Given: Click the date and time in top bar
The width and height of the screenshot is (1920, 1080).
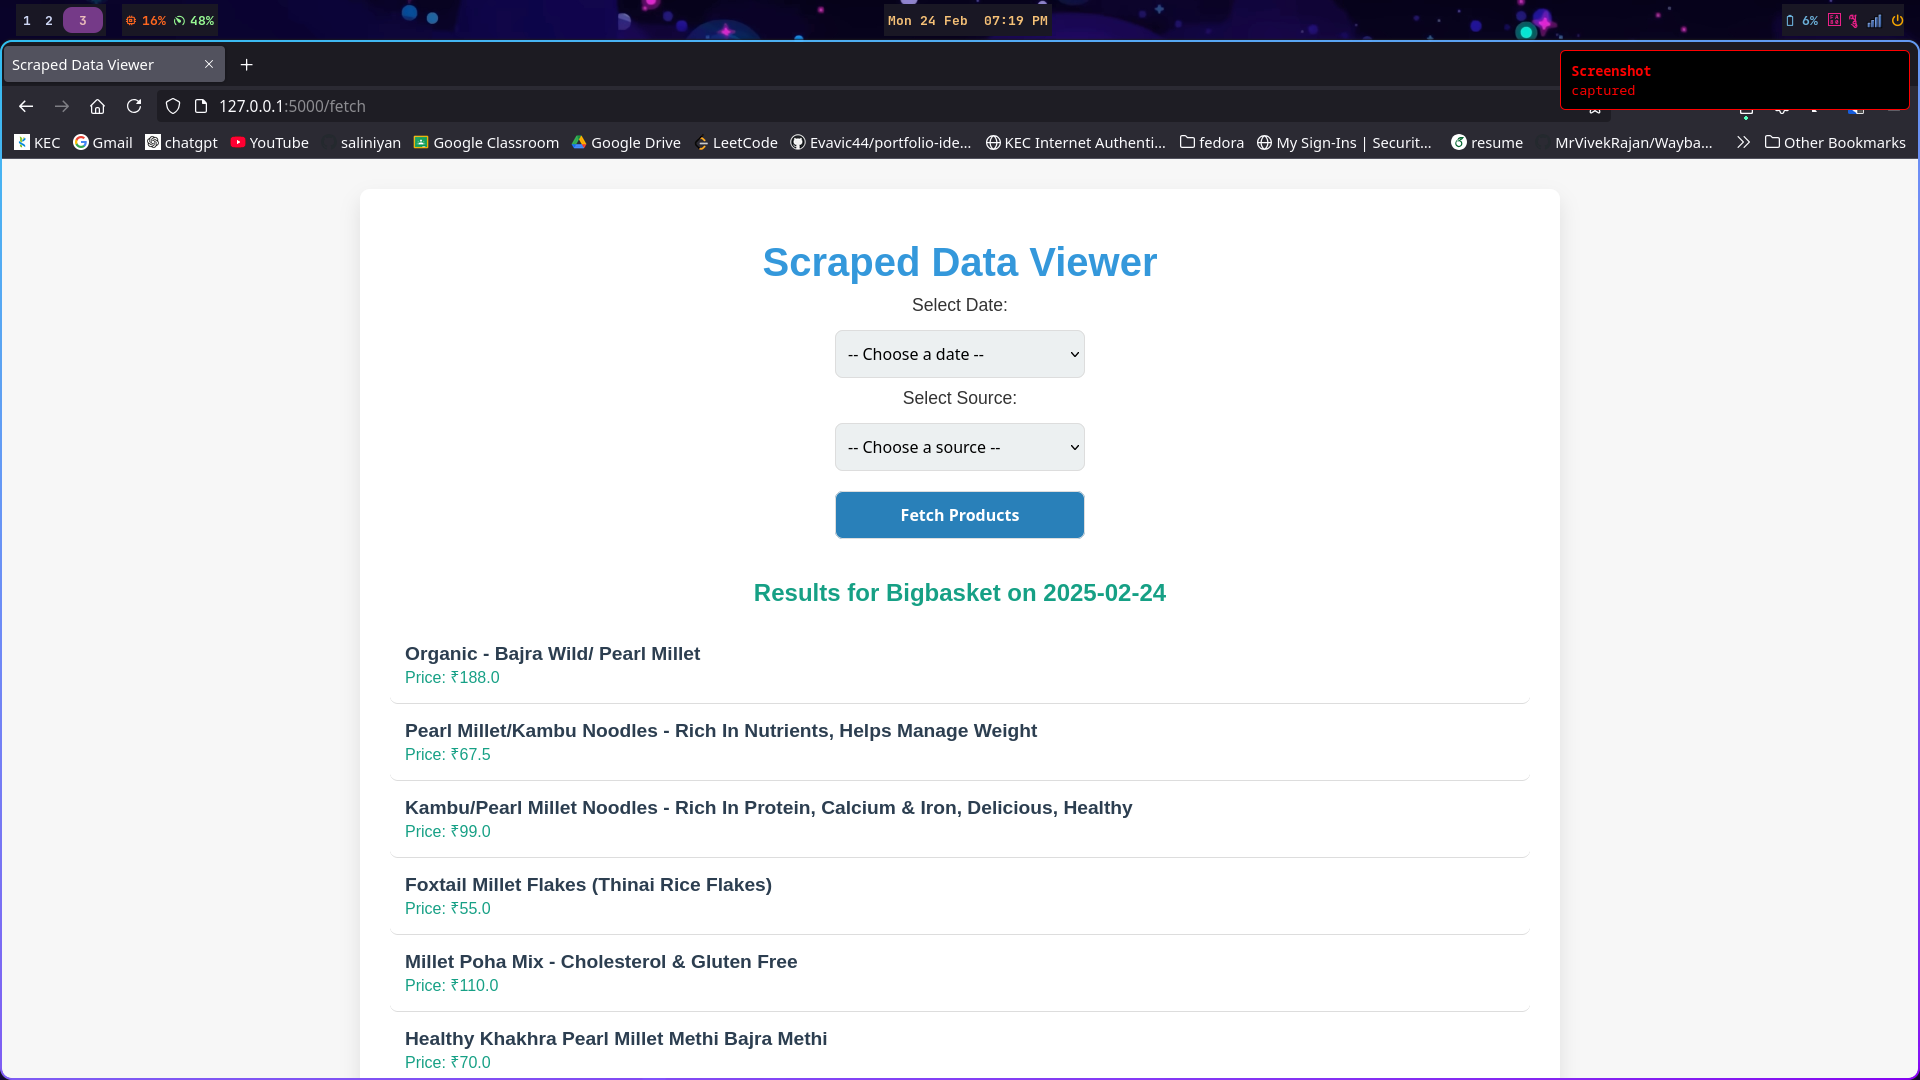Looking at the screenshot, I should tap(968, 20).
